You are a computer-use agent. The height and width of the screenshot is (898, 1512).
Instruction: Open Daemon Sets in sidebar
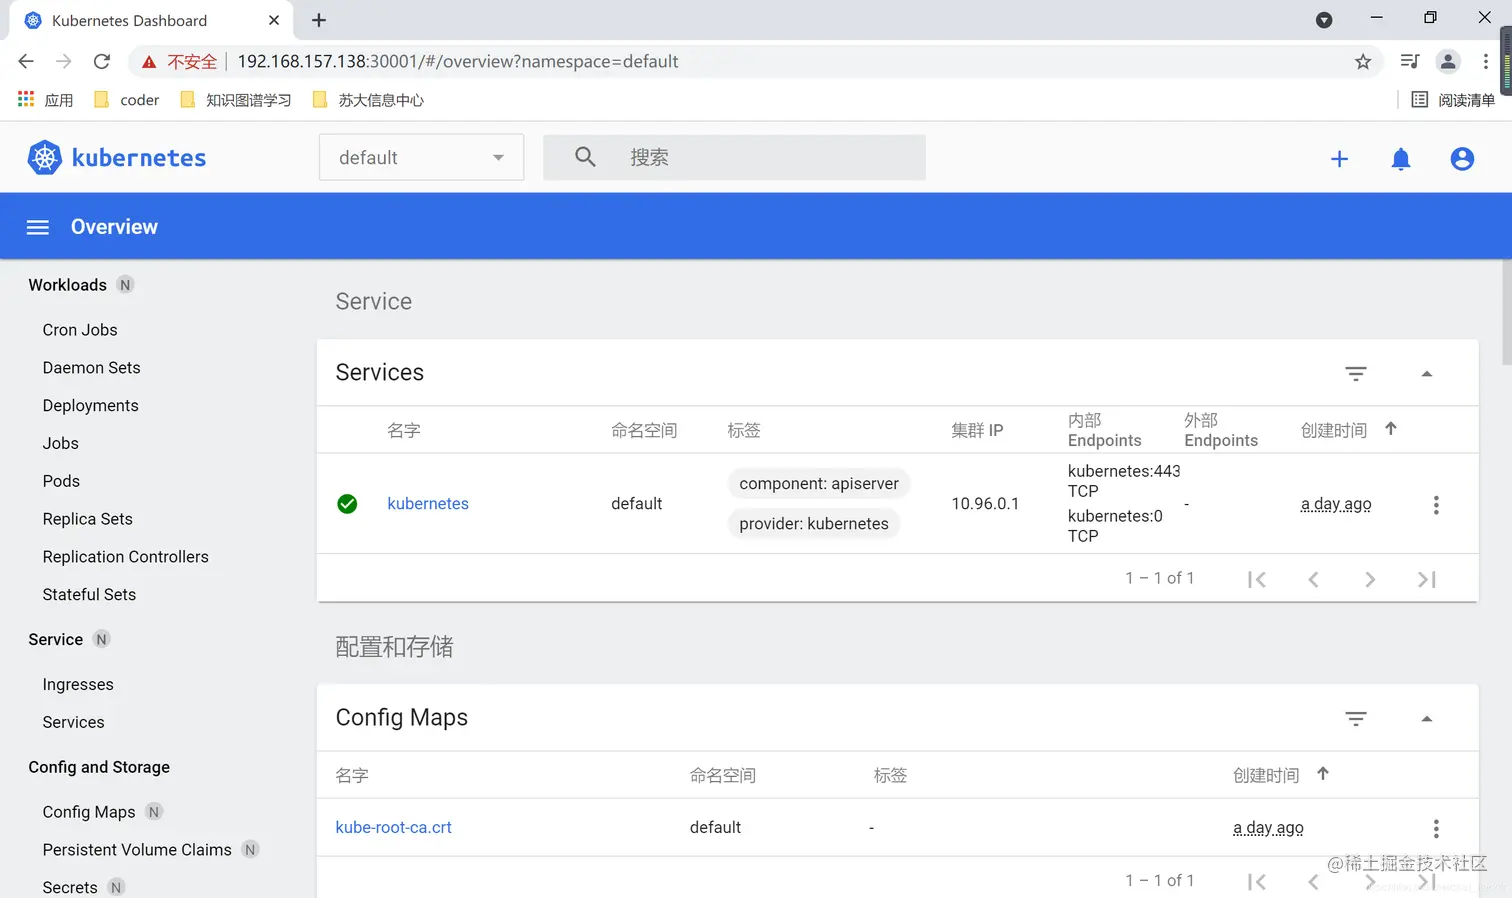91,368
